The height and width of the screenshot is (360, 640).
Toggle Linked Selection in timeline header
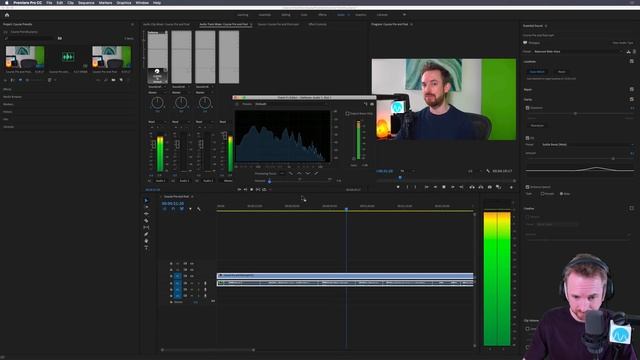[x=182, y=209]
